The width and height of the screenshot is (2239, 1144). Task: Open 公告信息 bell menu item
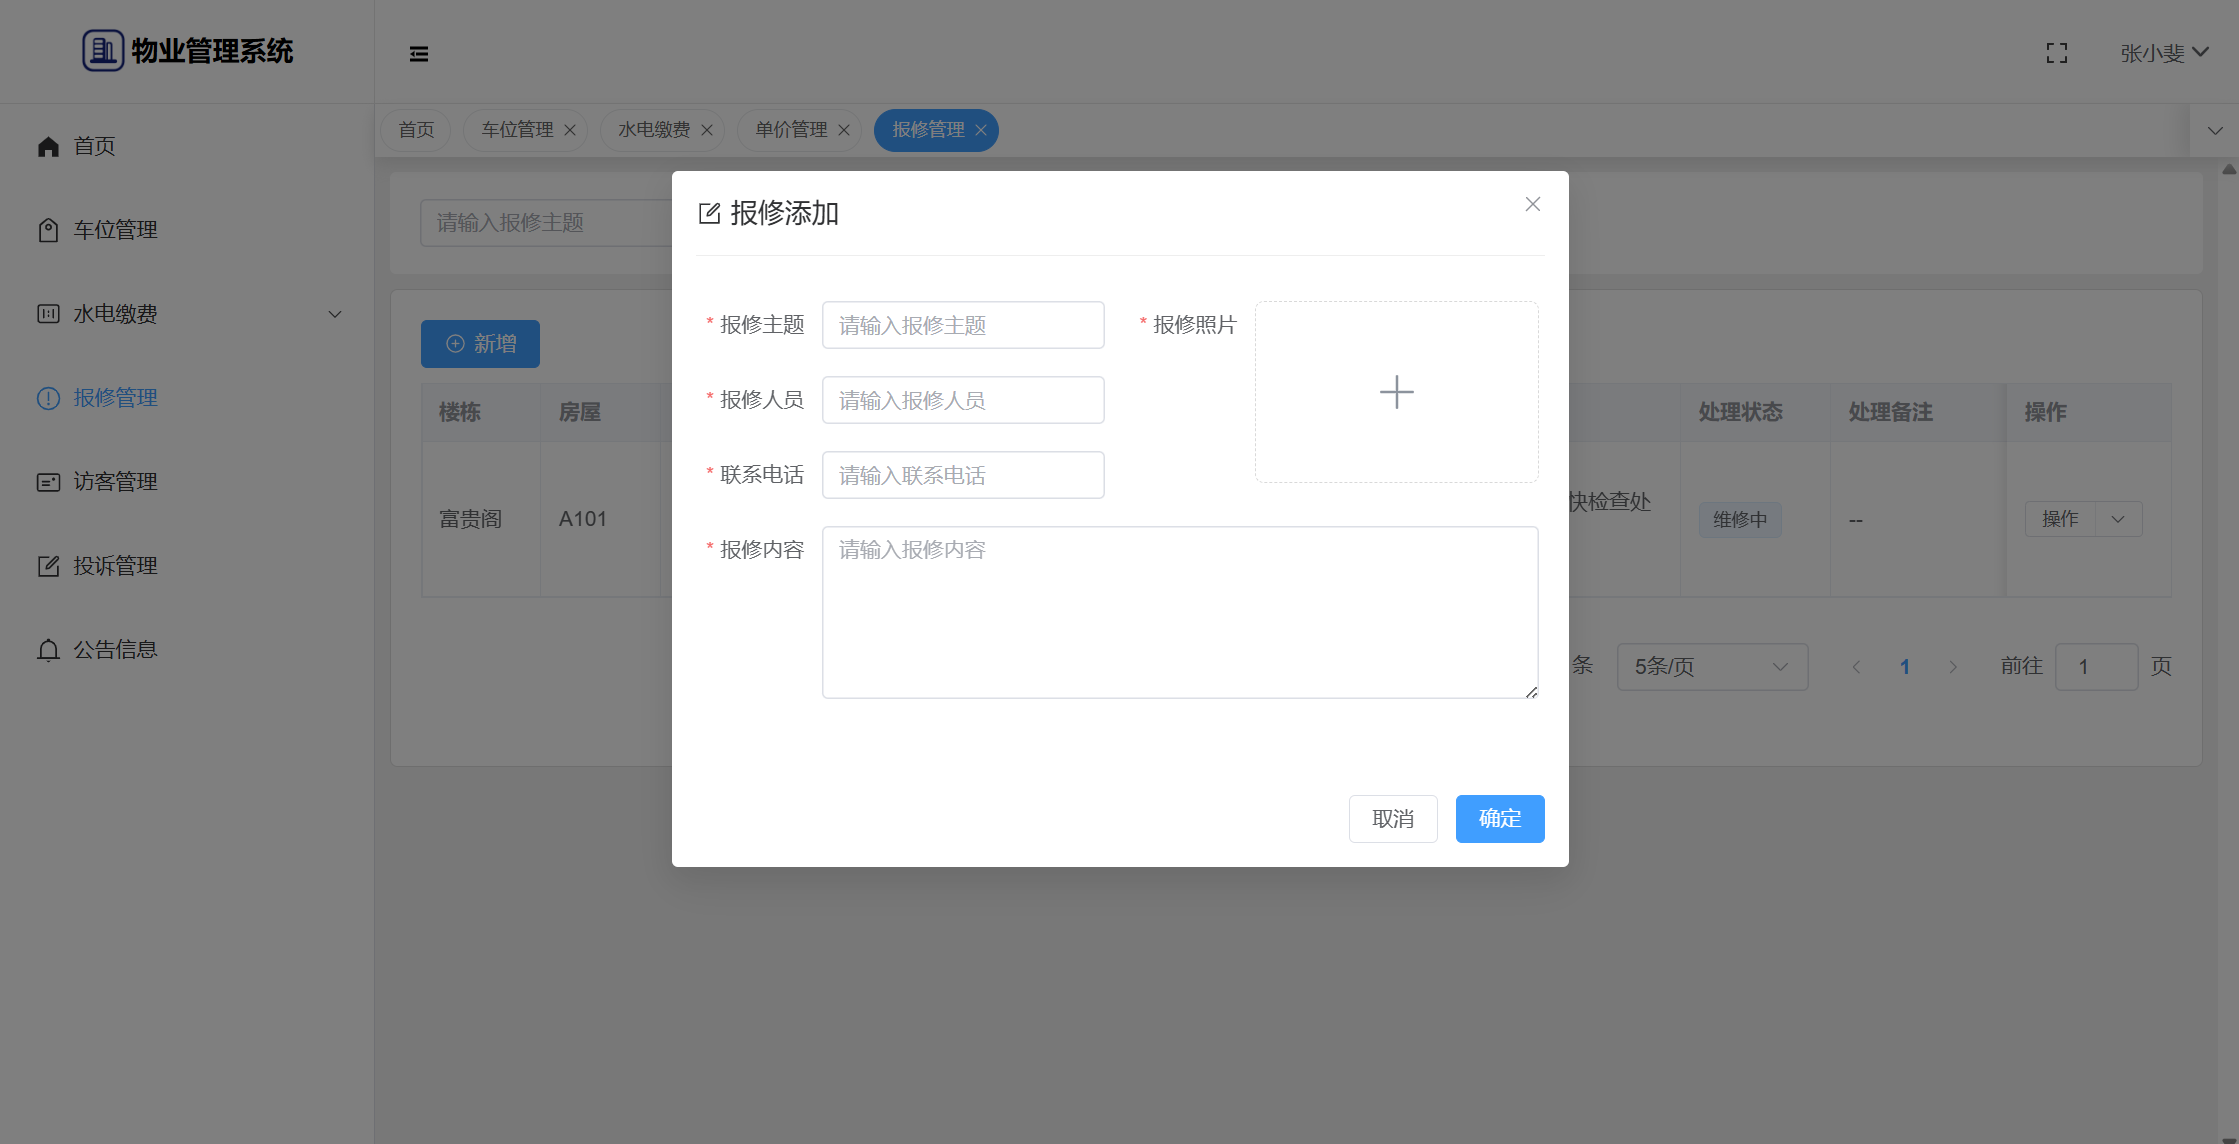click(115, 650)
